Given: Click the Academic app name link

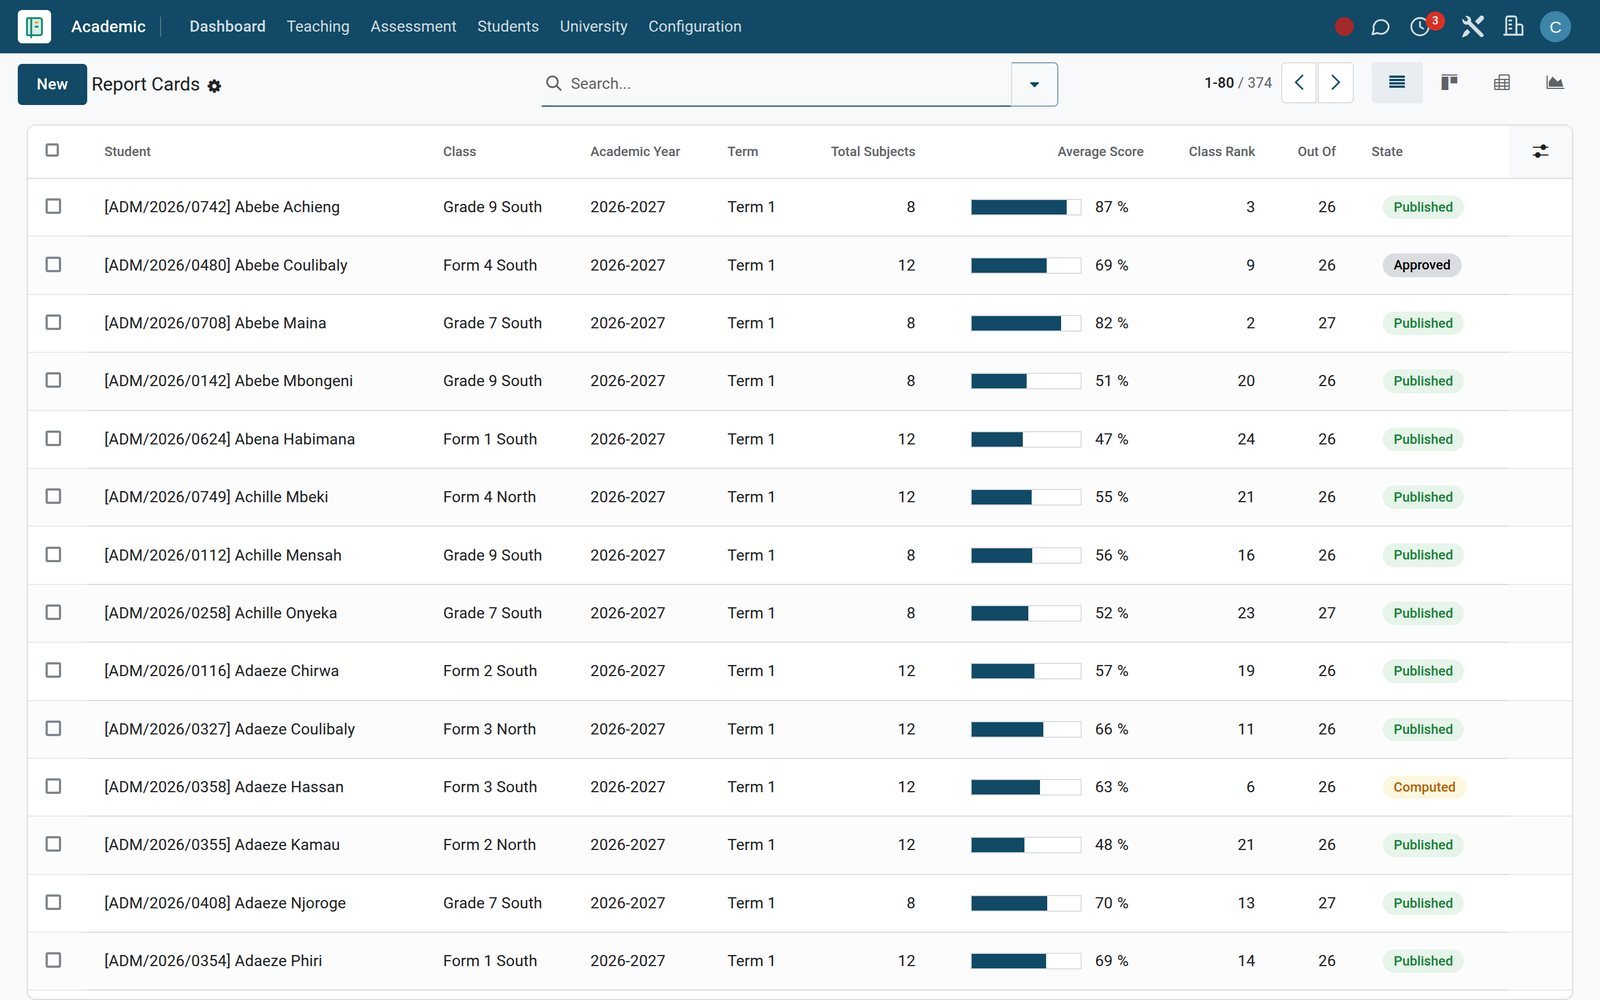Looking at the screenshot, I should (x=108, y=26).
